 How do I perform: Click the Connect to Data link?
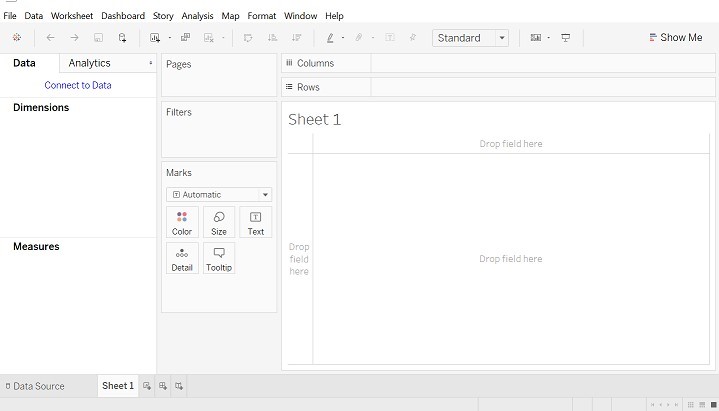78,85
